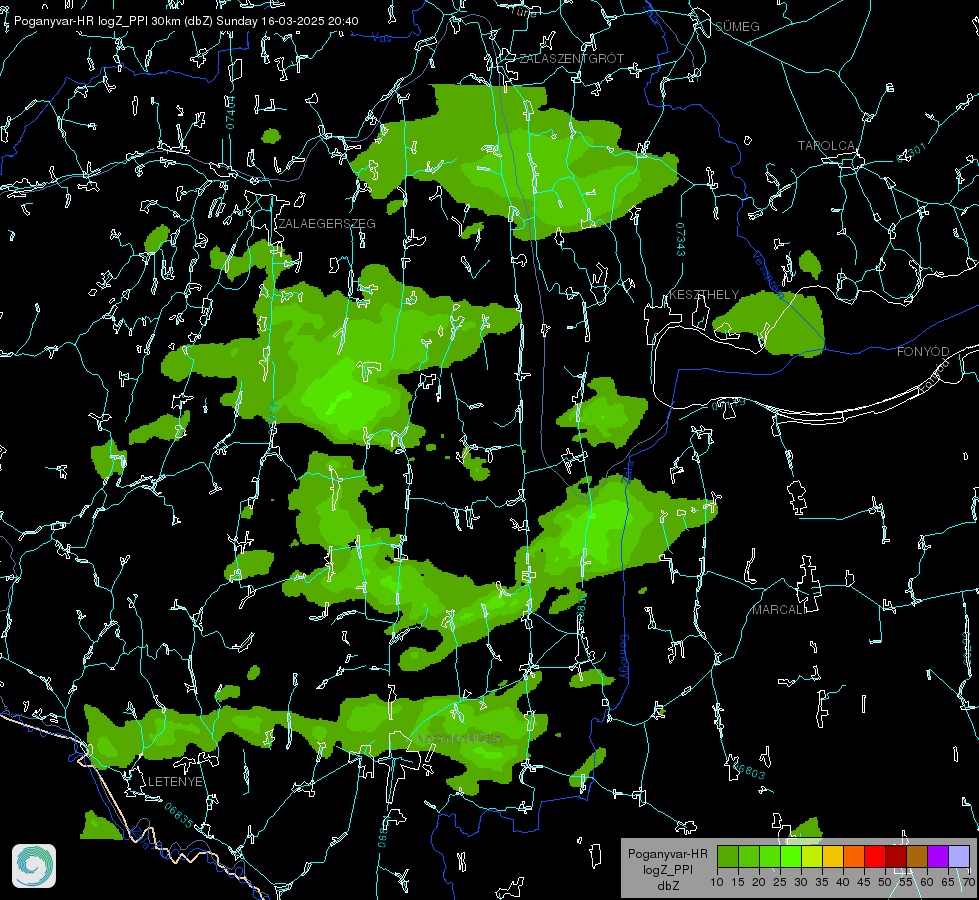
Task: Click the legend scale value 40
Action: [x=843, y=883]
